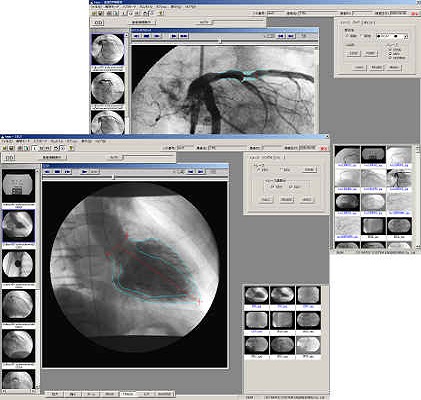The width and height of the screenshot is (421, 400).
Task: Click the up arrow of the left thumbnail list
Action: (x=37, y=171)
